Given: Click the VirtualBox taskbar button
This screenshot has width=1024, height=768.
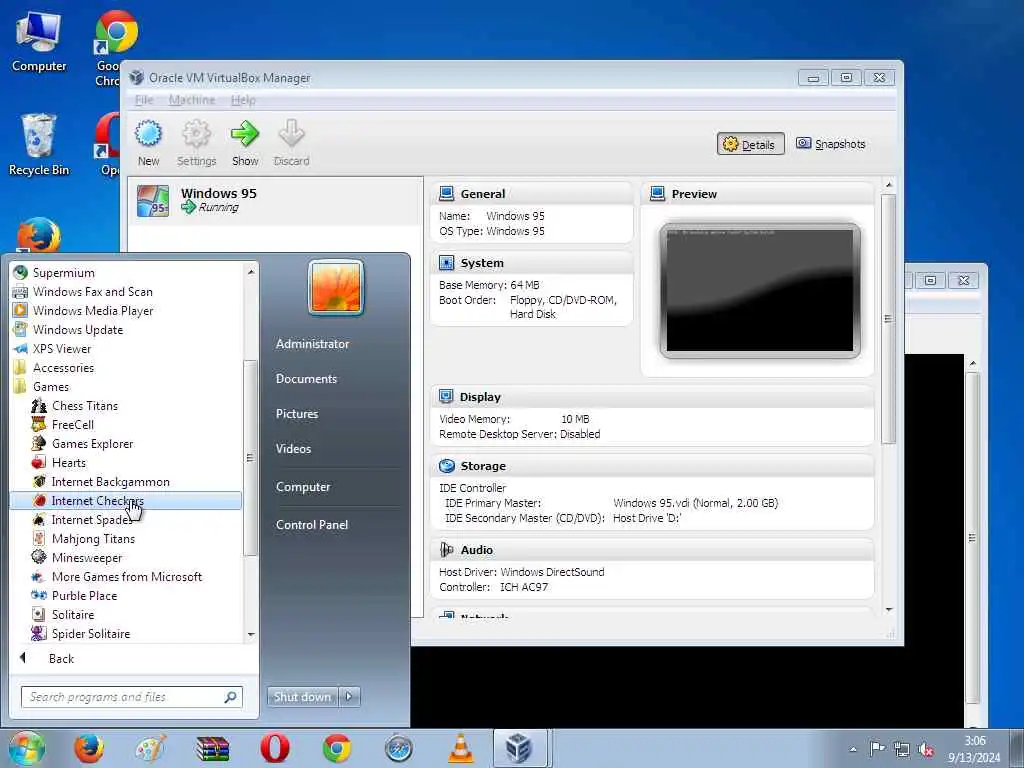Looking at the screenshot, I should 519,748.
